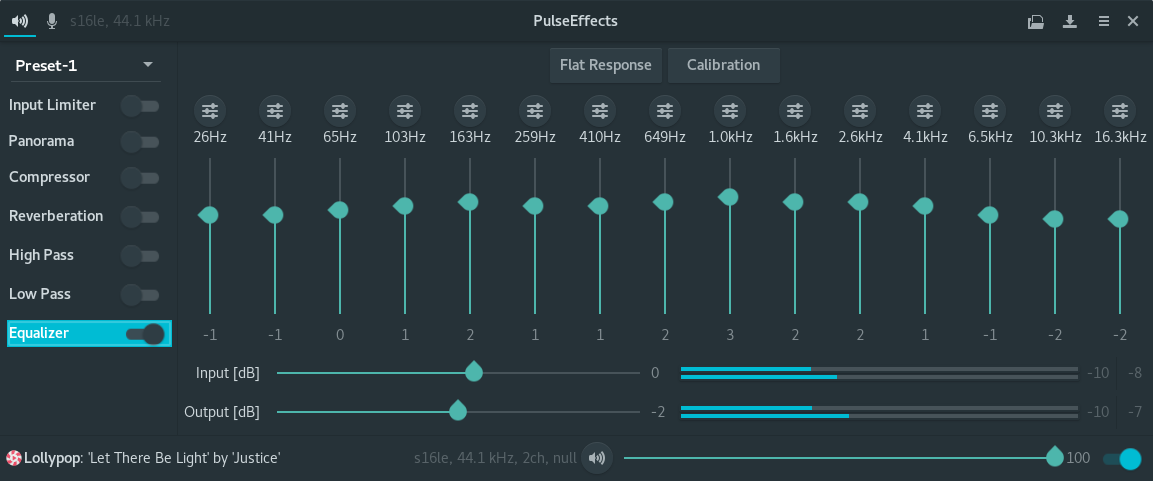The height and width of the screenshot is (481, 1153).
Task: Click the Flat Response button
Action: [606, 65]
